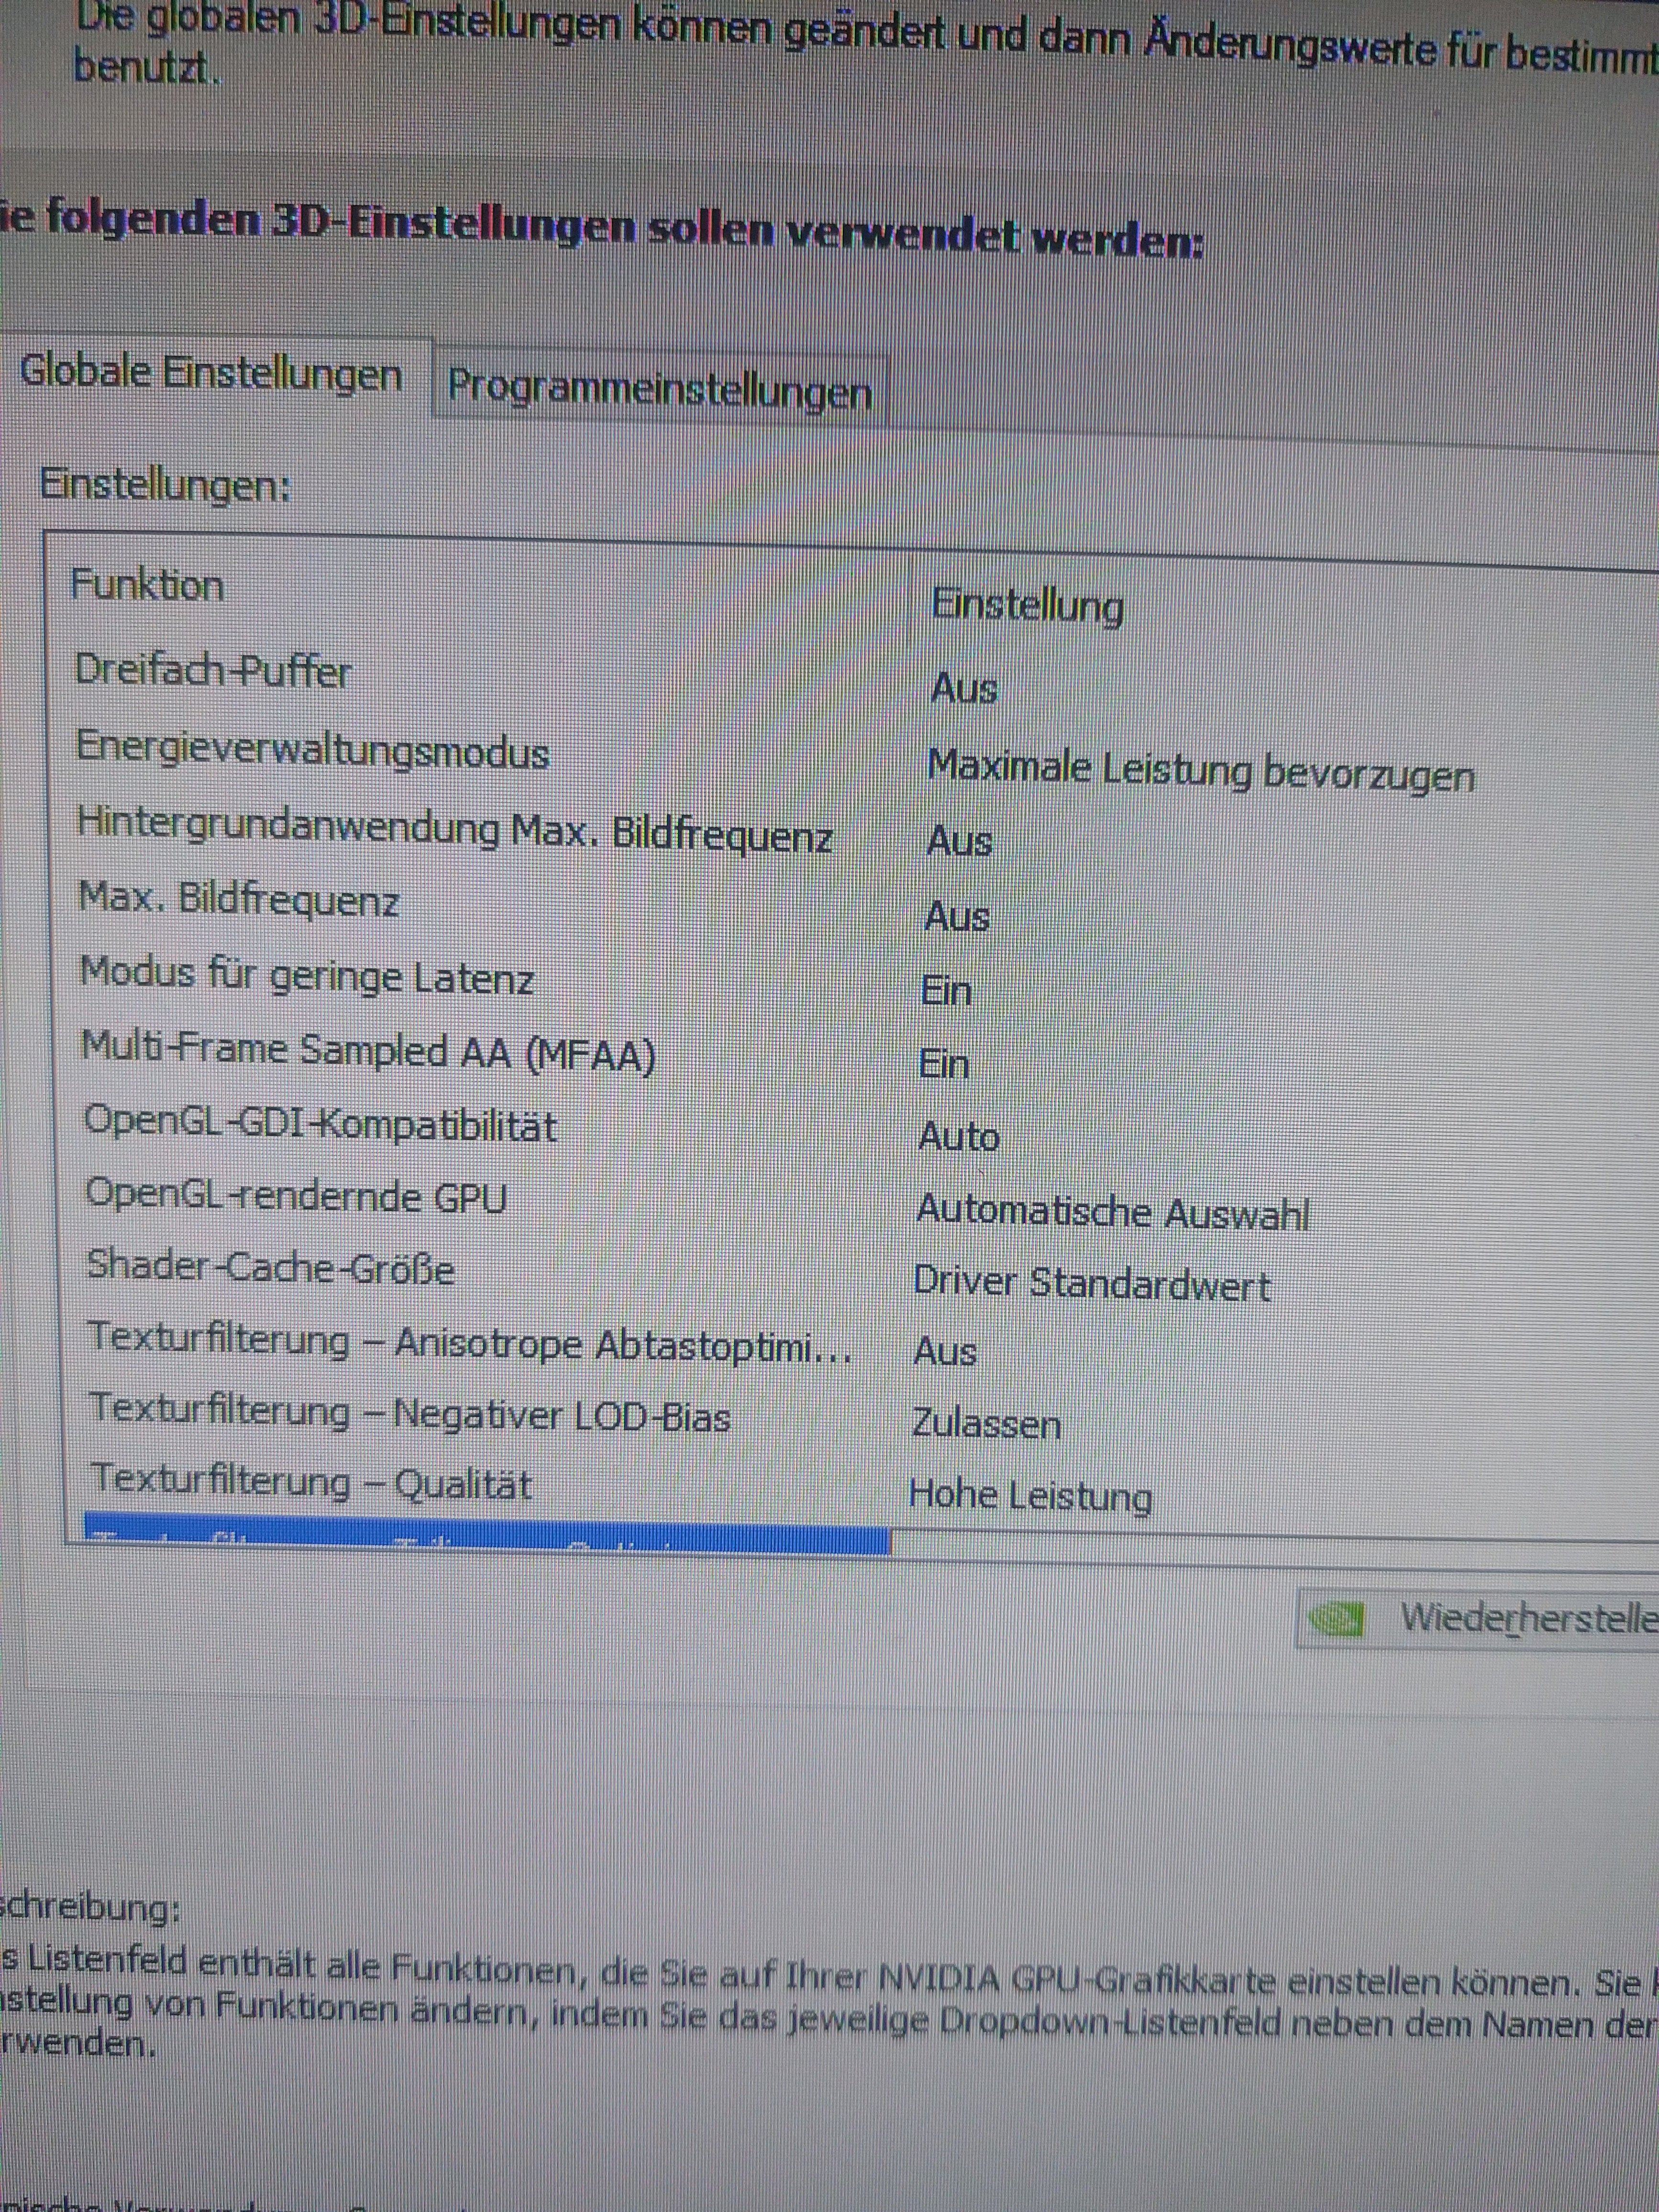The height and width of the screenshot is (2212, 1659).
Task: Select the Globale Einstellungen tab
Action: (211, 373)
